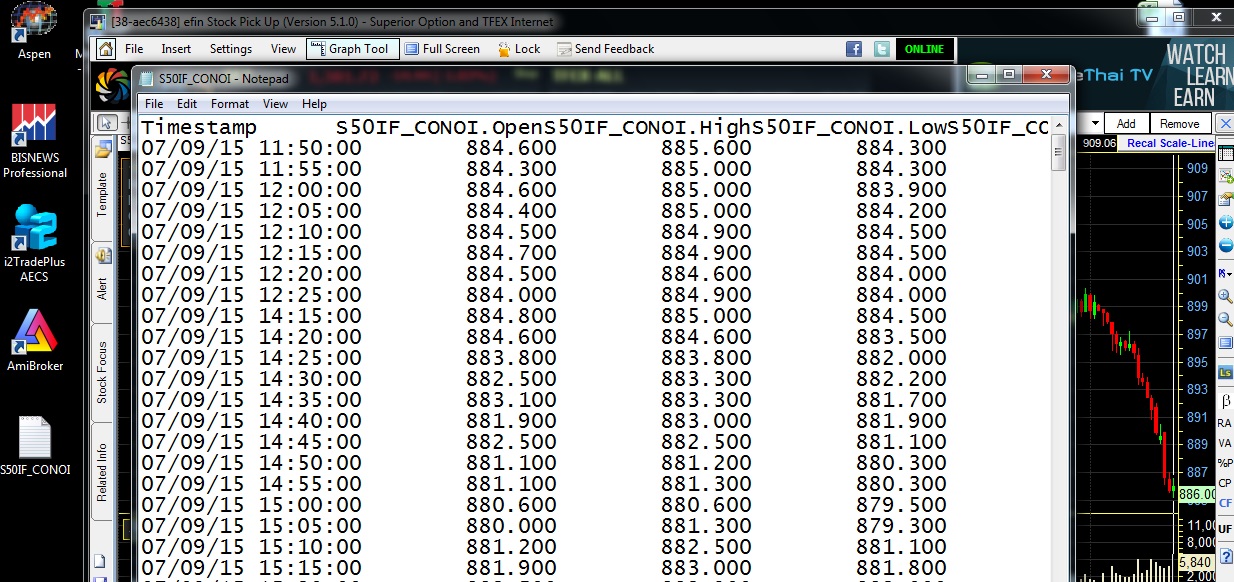Click the RA tool on chart toolbar
Viewport: 1234px width, 582px height.
pos(1225,423)
